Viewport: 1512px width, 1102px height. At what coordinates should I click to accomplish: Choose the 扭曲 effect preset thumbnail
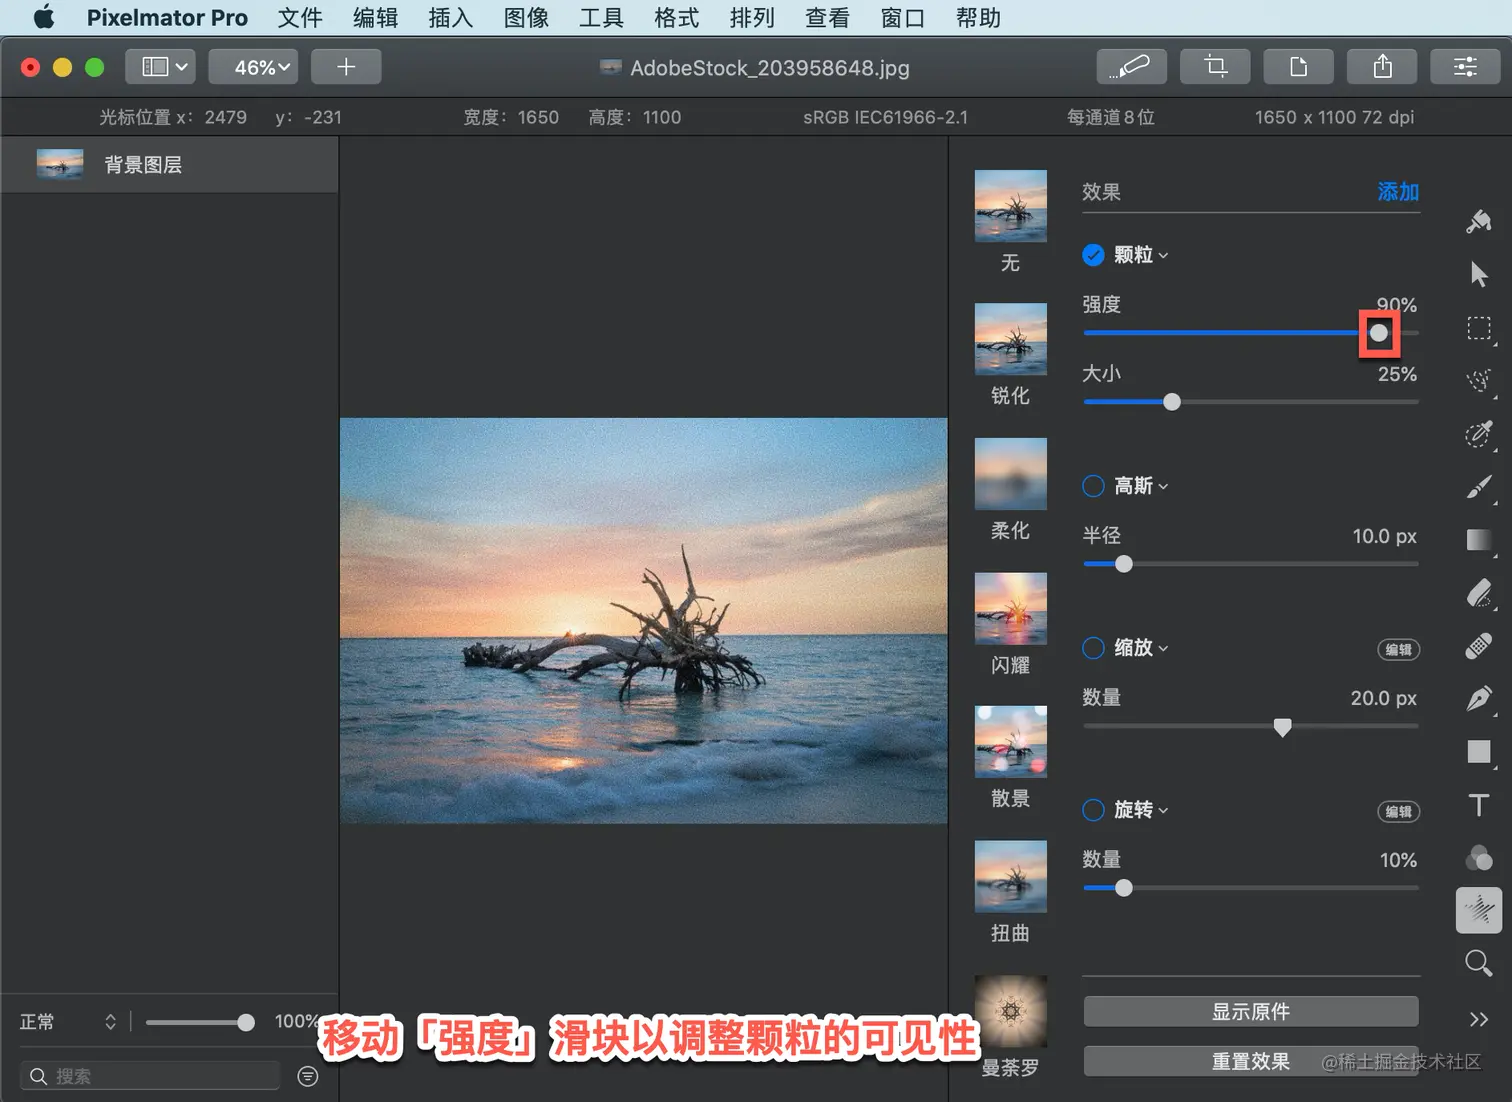pyautogui.click(x=1011, y=876)
